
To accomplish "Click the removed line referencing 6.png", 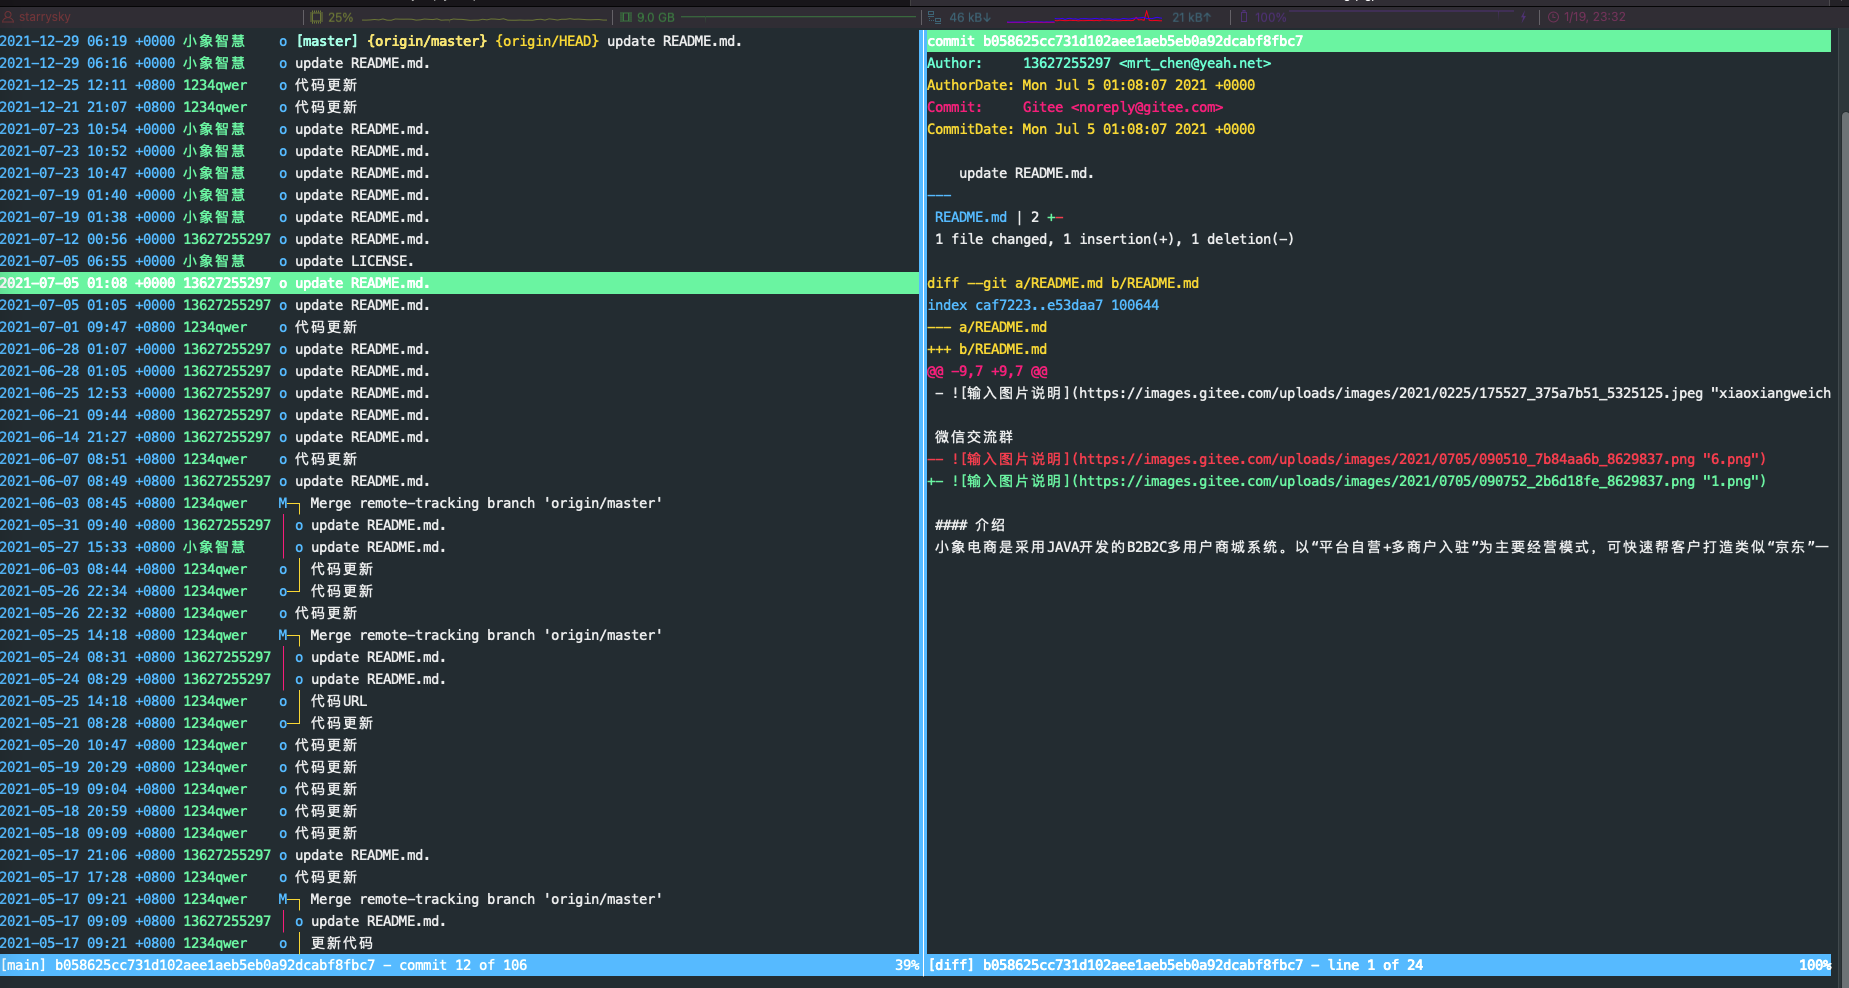I will point(1347,459).
